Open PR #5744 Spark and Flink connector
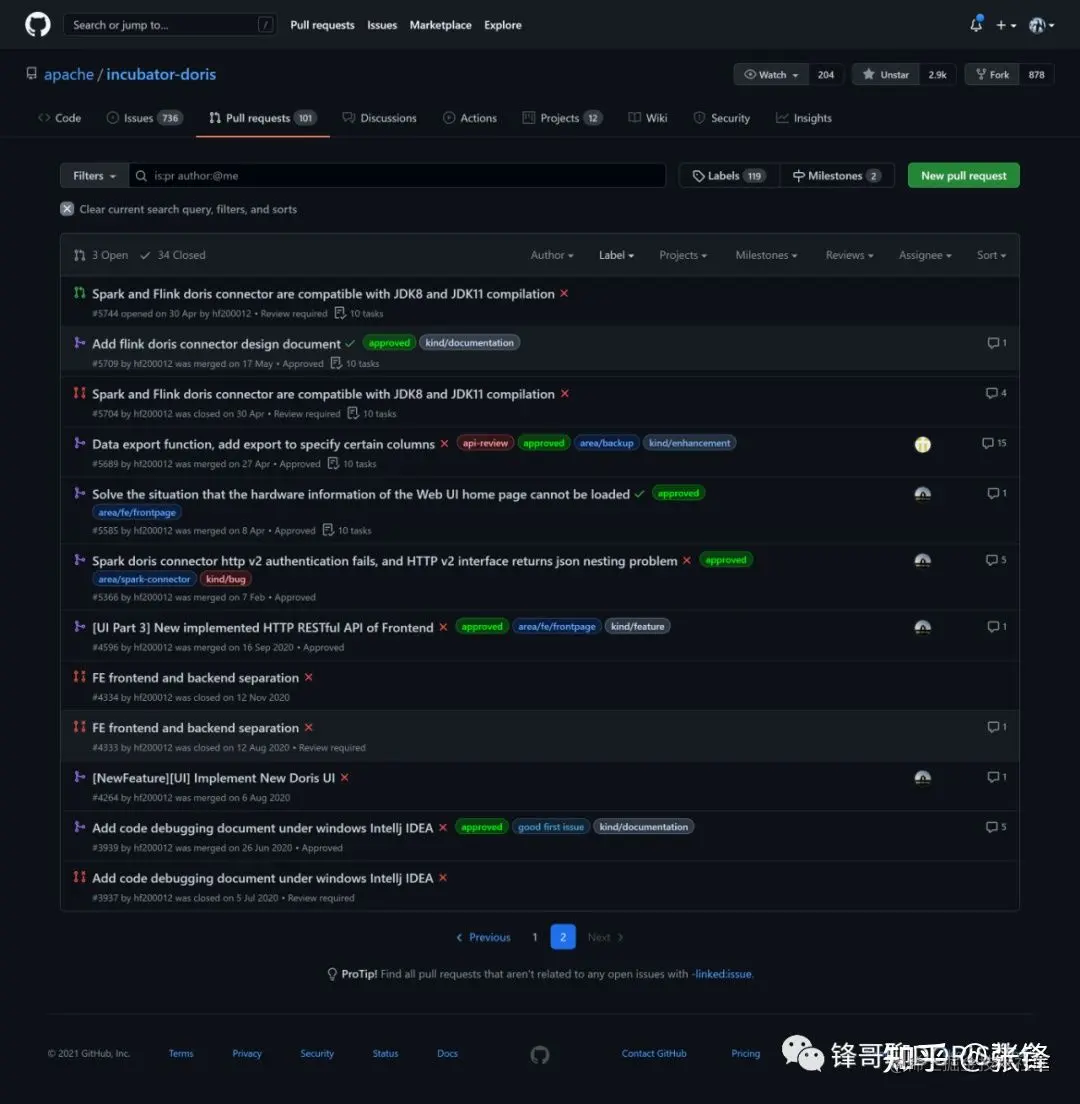1080x1104 pixels. point(323,294)
